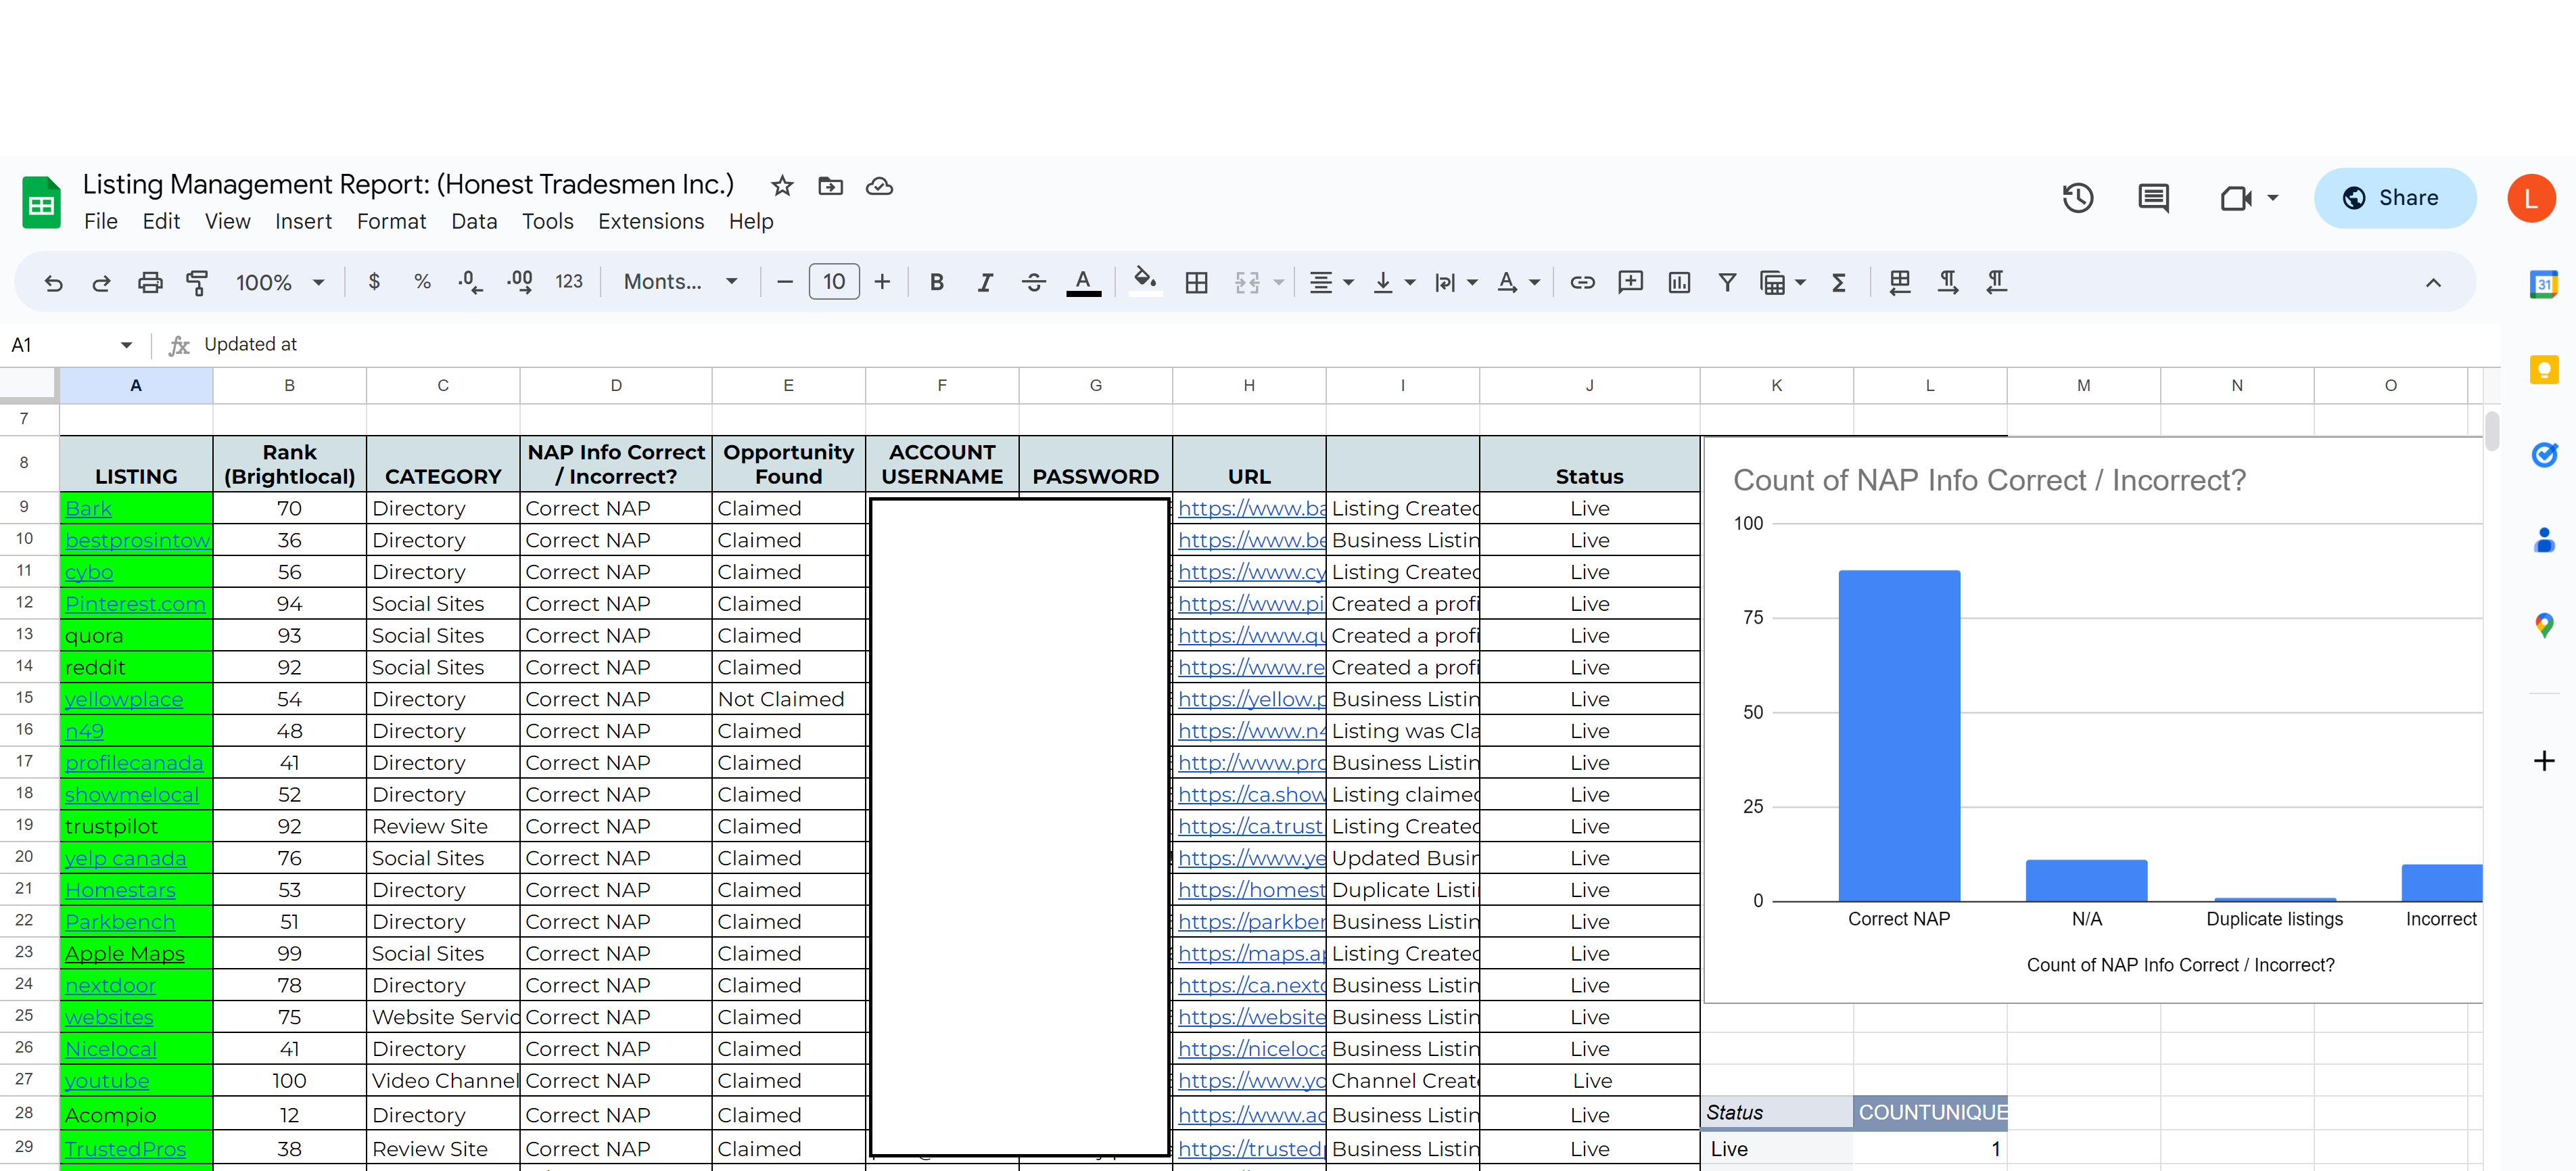2576x1171 pixels.
Task: Toggle bold formatting
Action: pos(936,283)
